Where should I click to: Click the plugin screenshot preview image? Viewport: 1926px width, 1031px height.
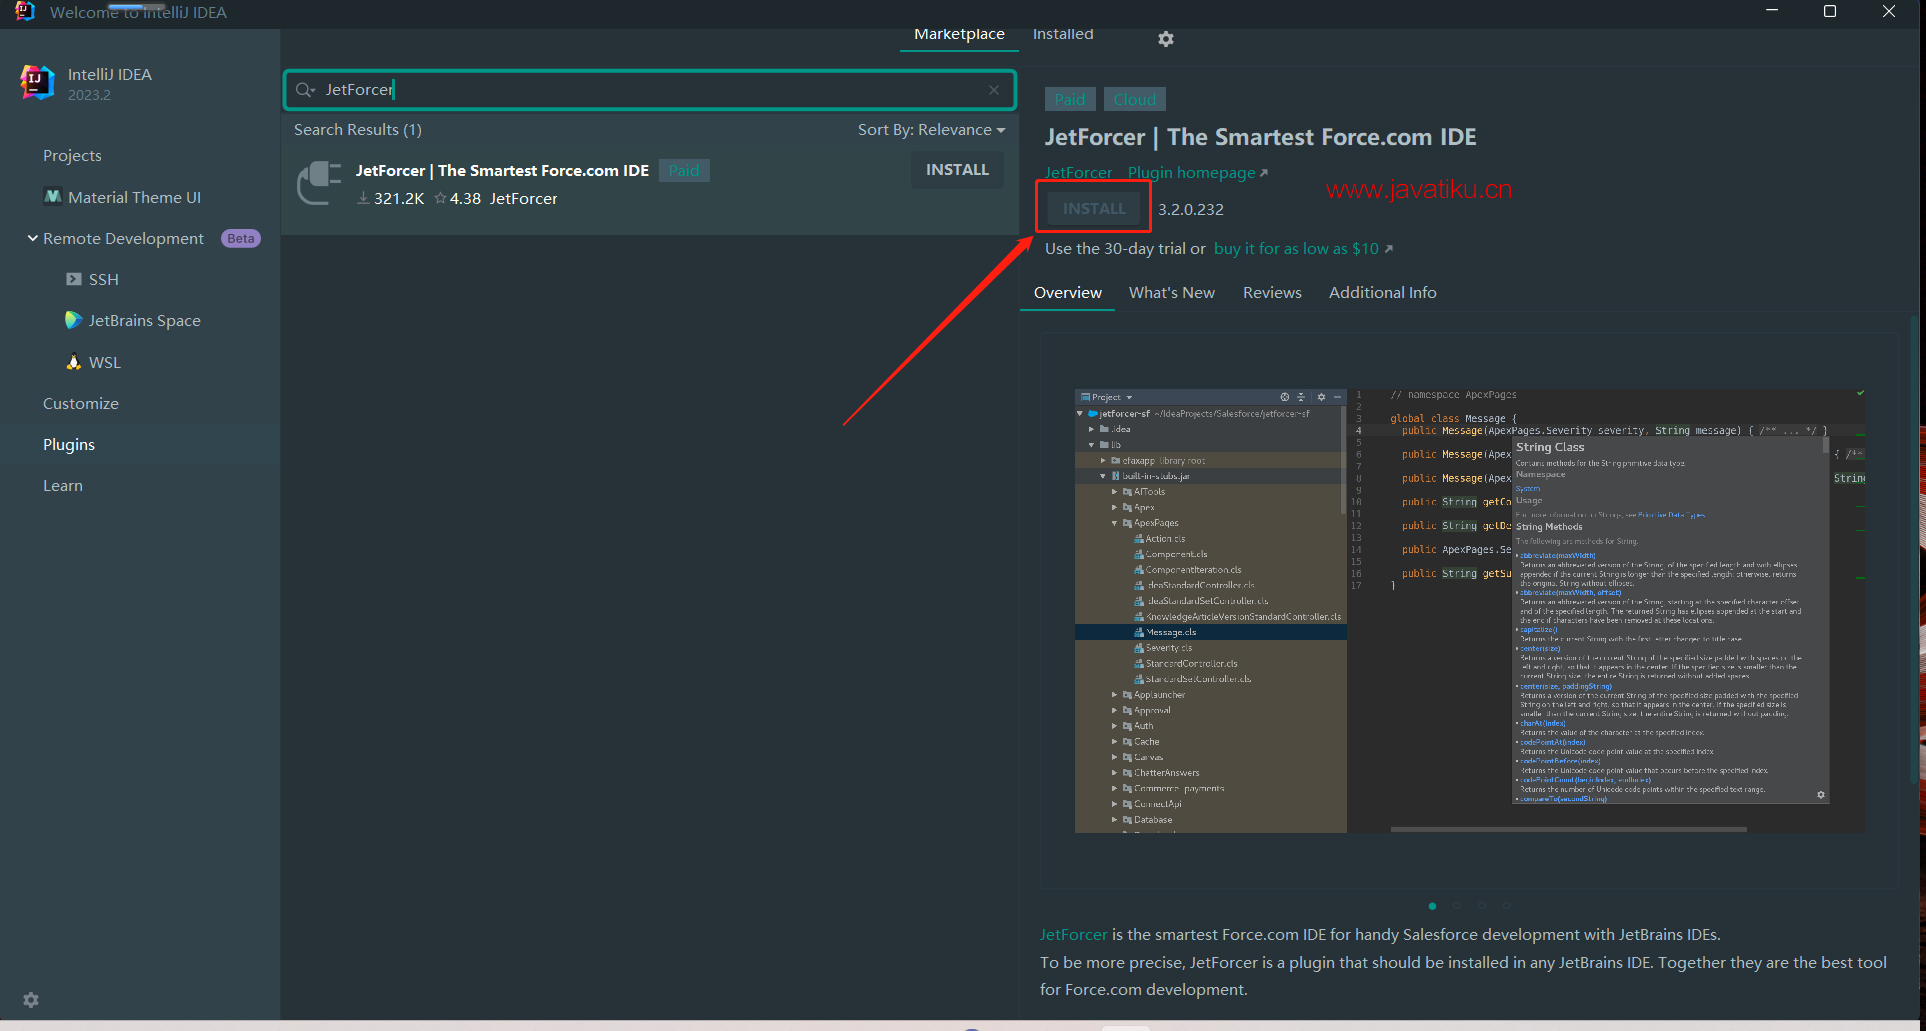(x=1469, y=611)
